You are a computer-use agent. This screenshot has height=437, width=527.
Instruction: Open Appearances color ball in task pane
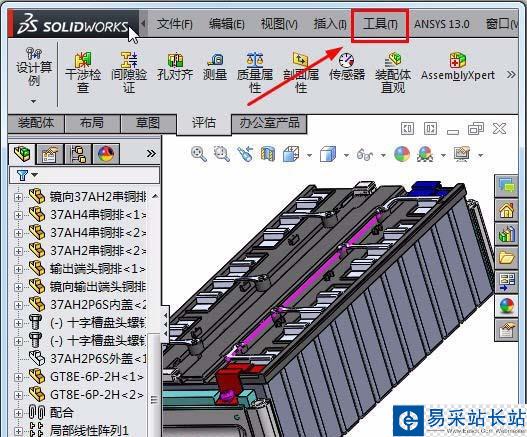(506, 306)
